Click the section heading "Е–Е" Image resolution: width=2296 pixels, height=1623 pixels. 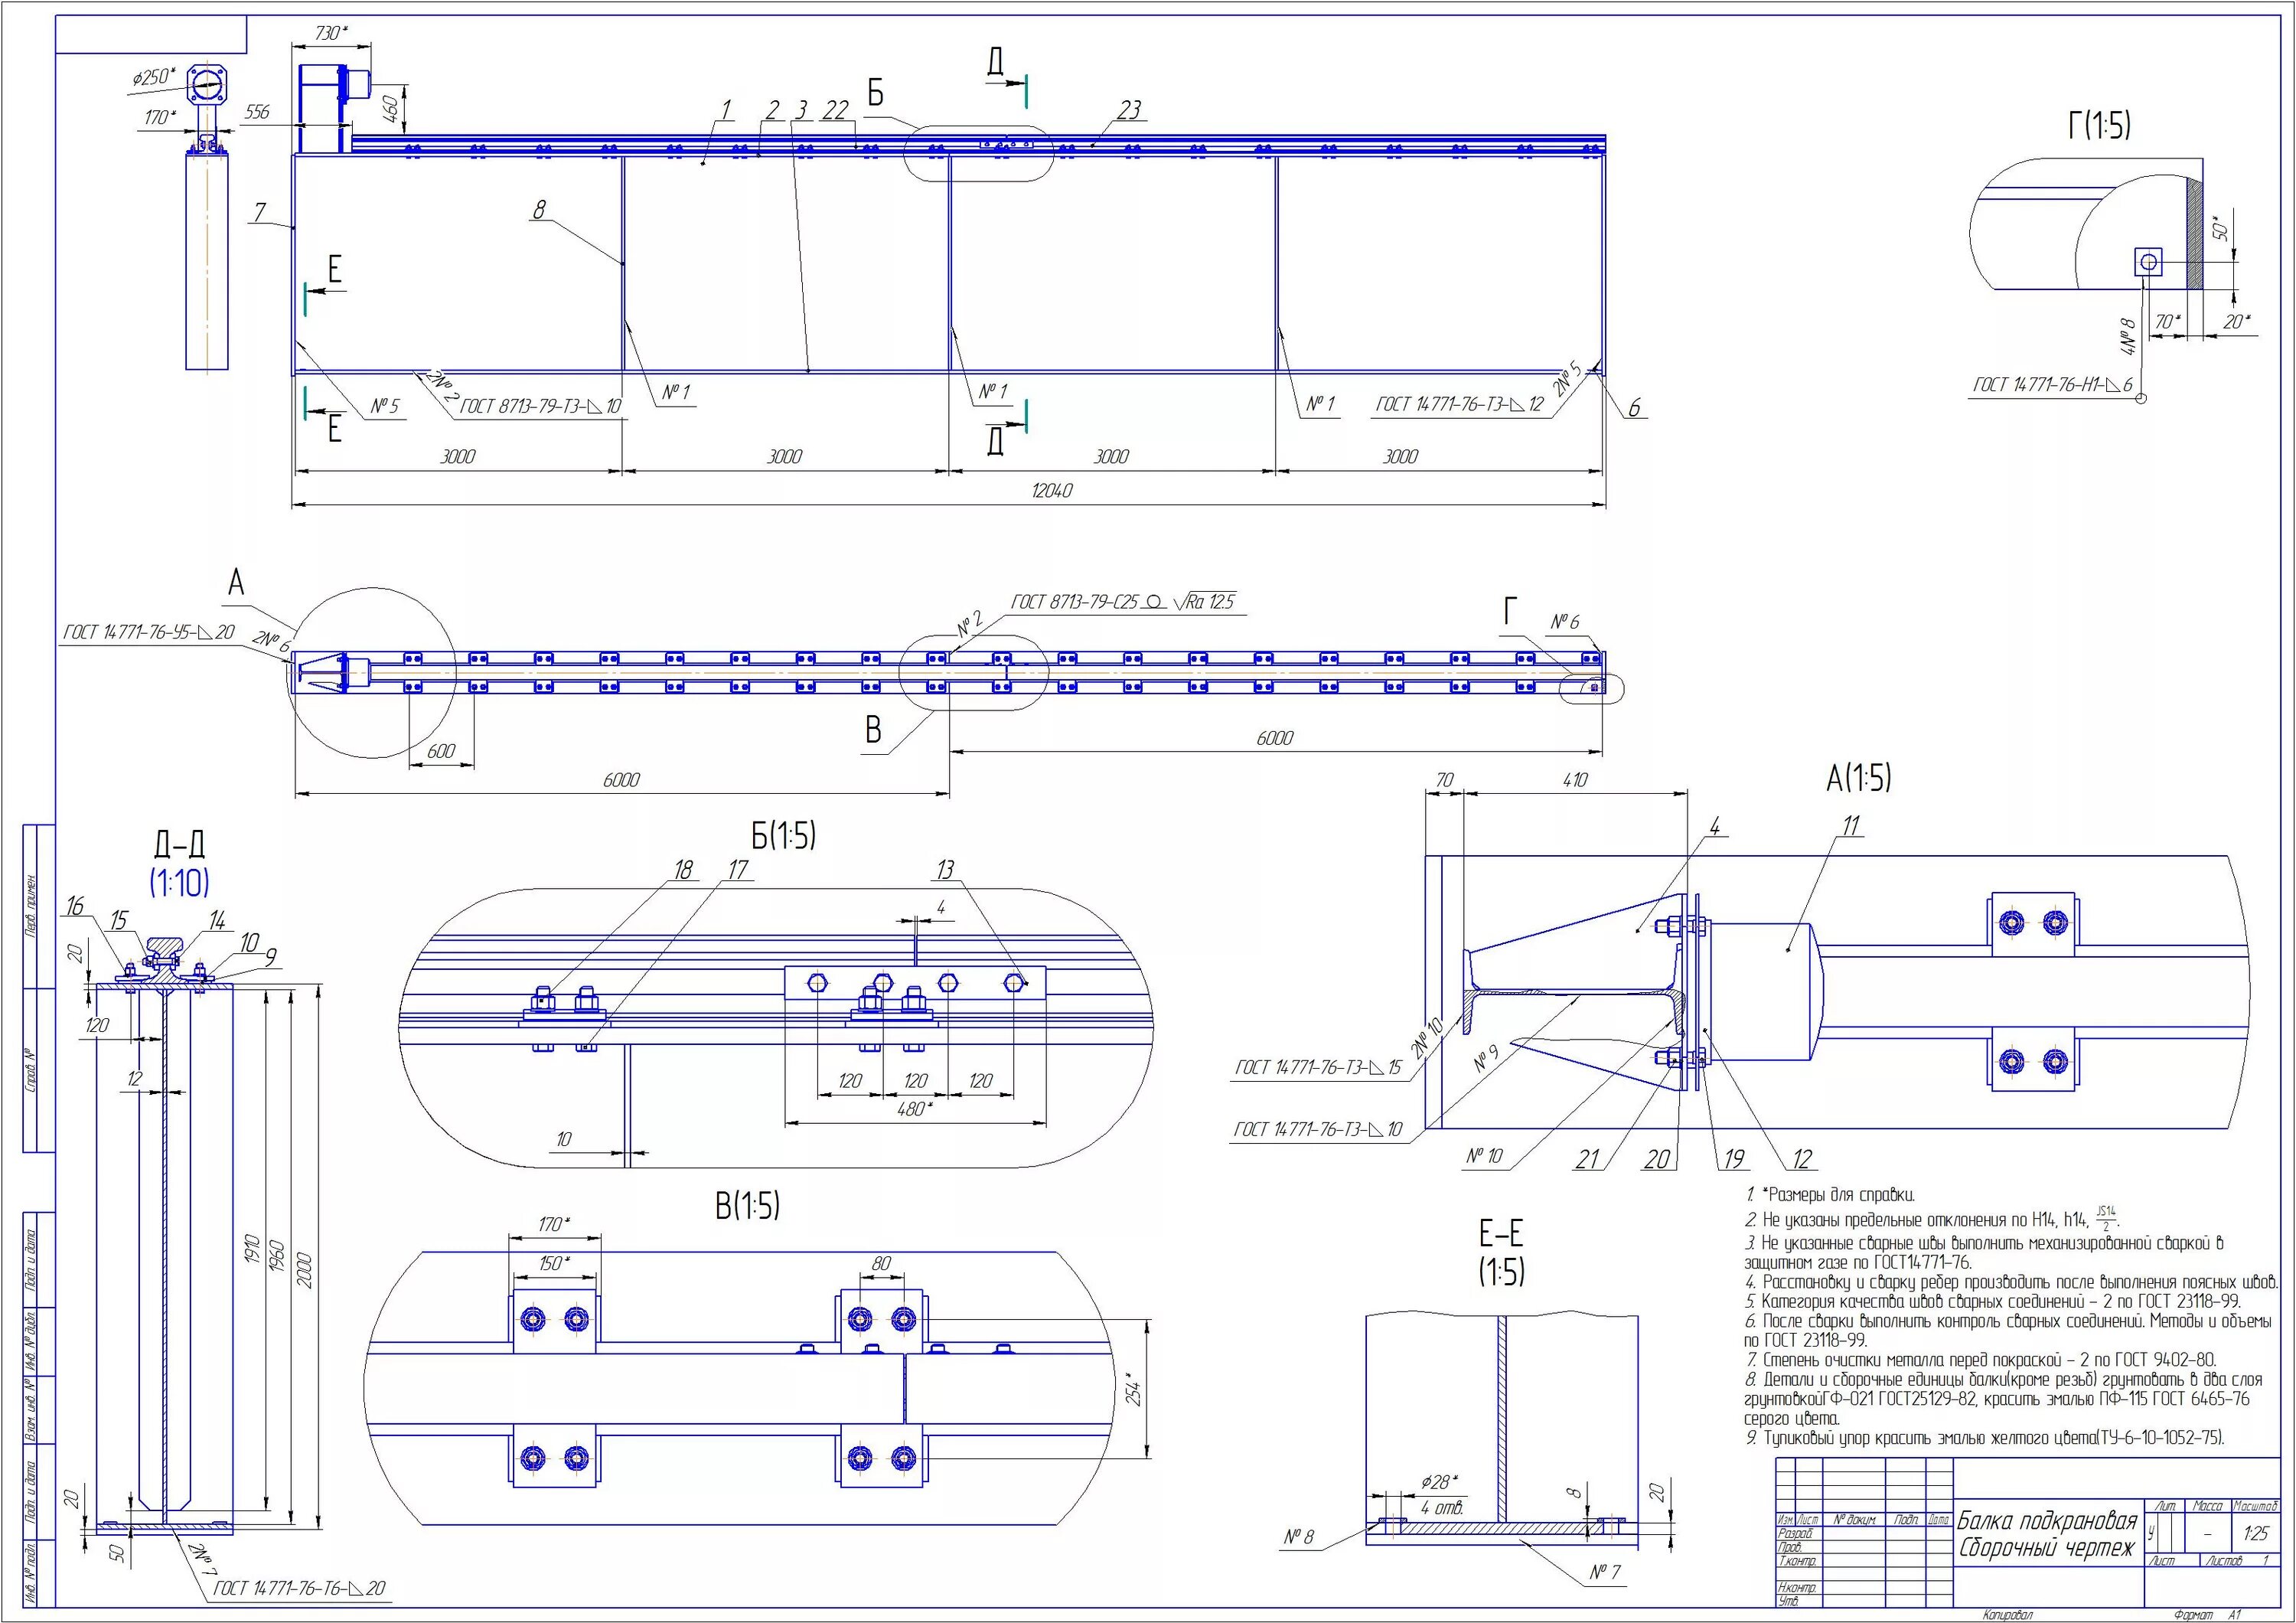pos(1501,1235)
